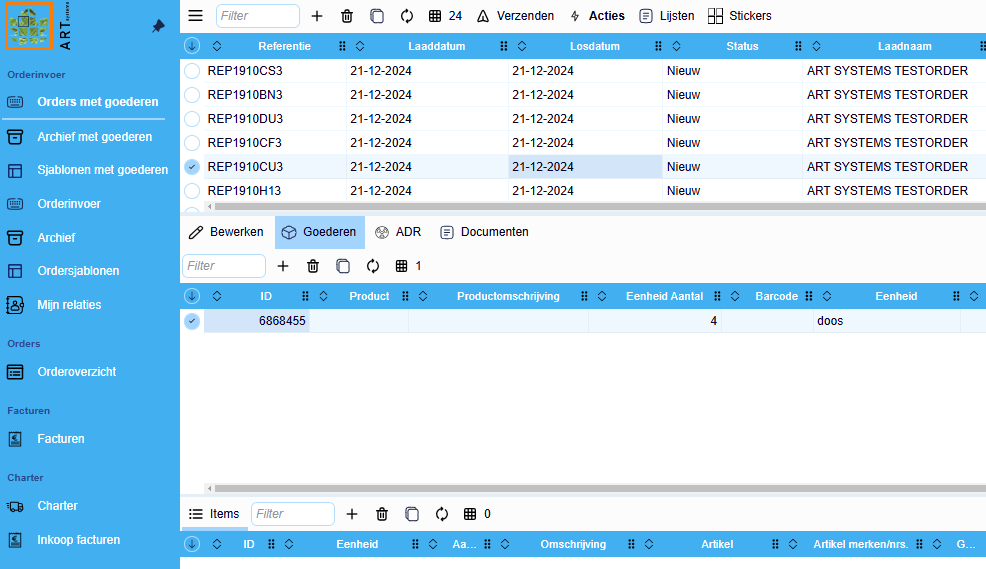Viewport: 986px width, 569px height.
Task: Click the ART Systems logo
Action: pos(30,26)
